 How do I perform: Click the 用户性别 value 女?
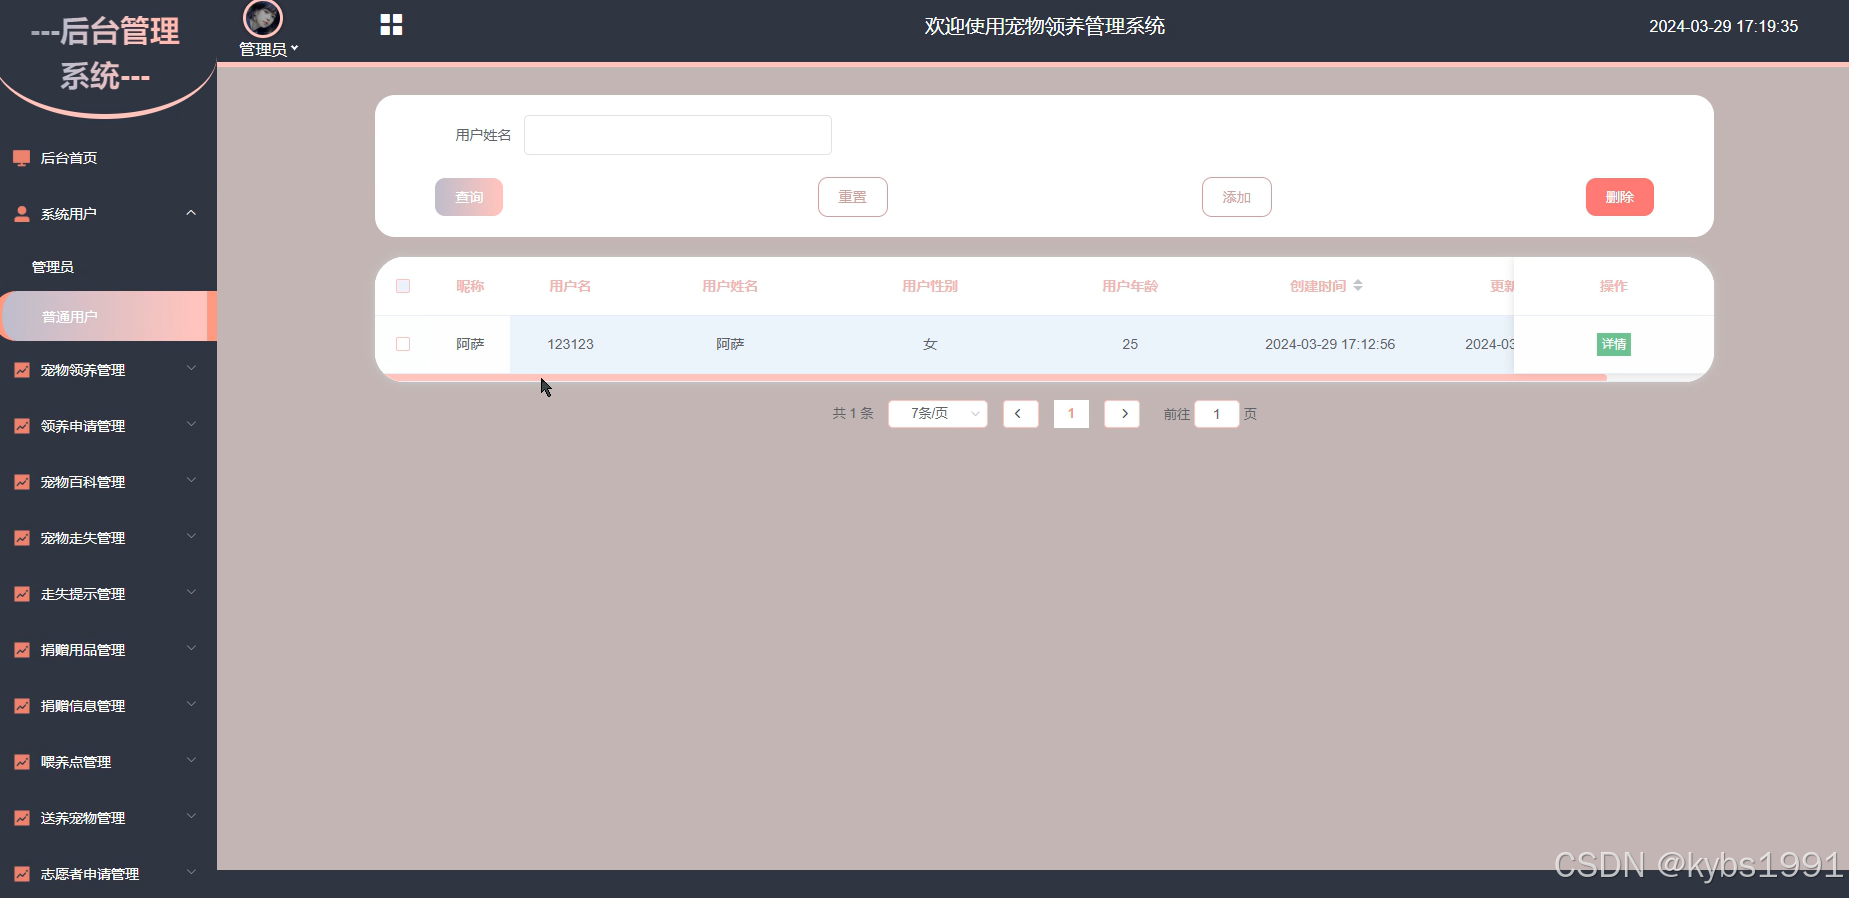930,344
